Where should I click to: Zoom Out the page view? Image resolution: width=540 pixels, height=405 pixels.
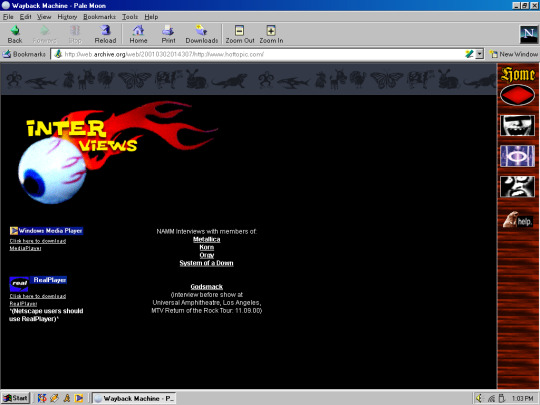(240, 34)
